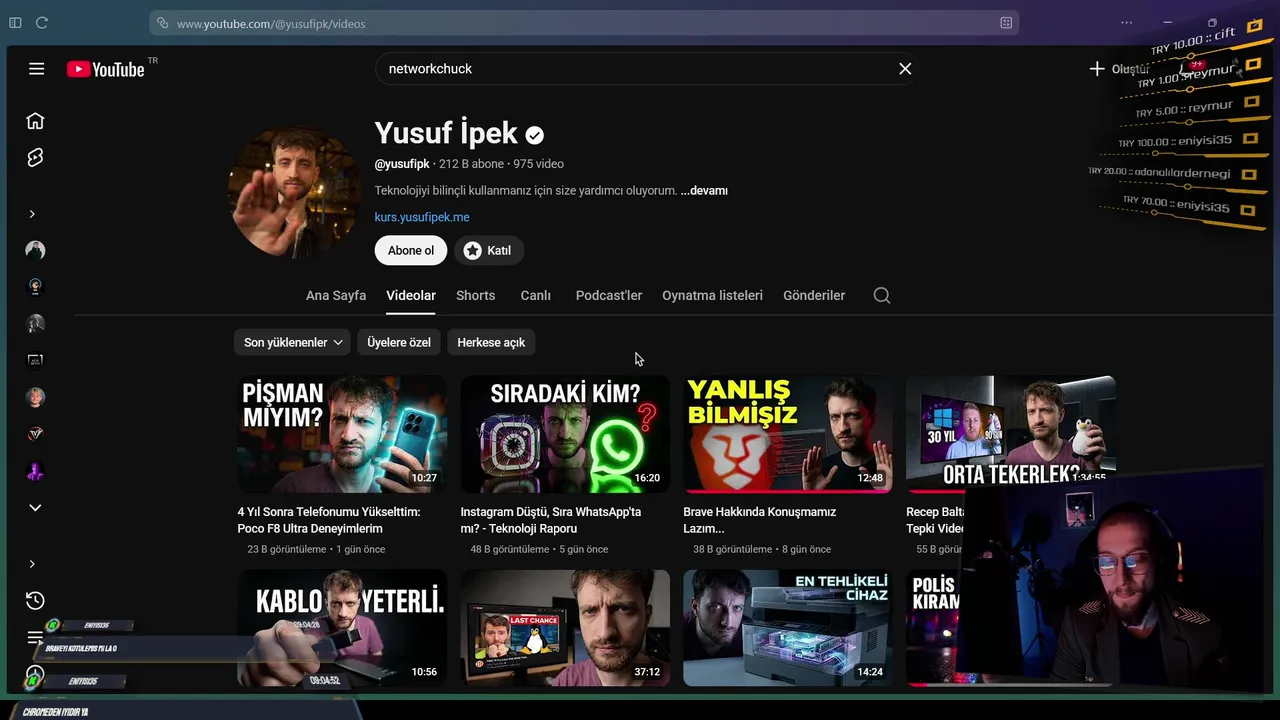Open the PİŞMAN MIYIM? video thumbnail
Viewport: 1280px width, 720px height.
click(x=342, y=434)
